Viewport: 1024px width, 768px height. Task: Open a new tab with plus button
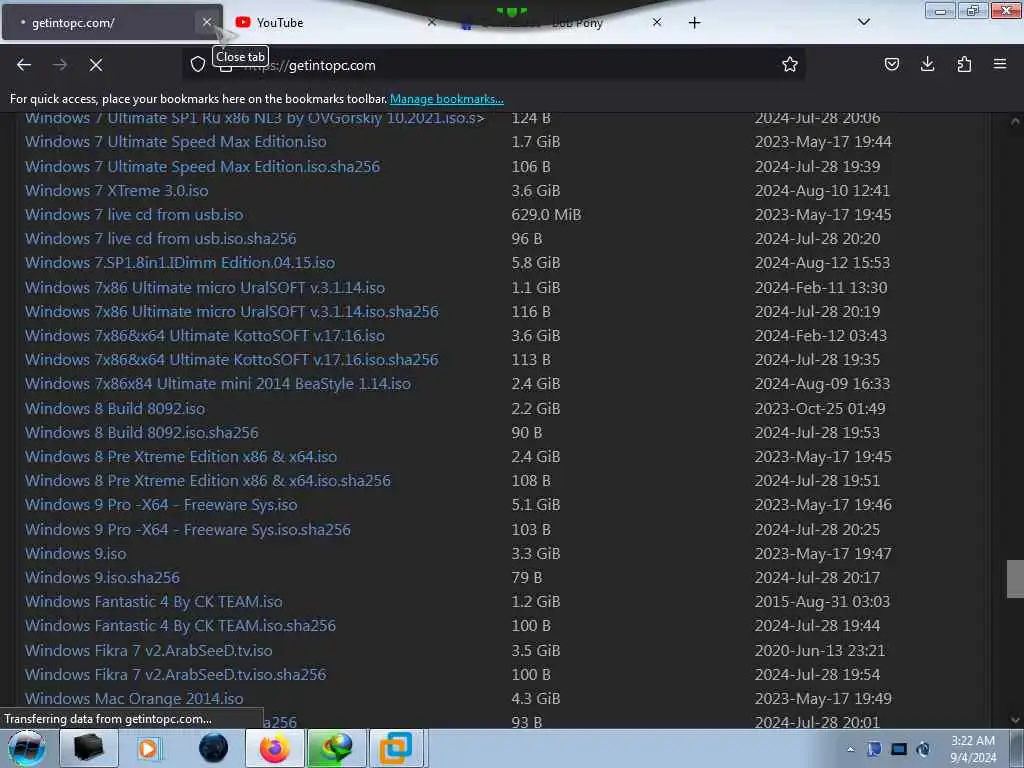694,23
